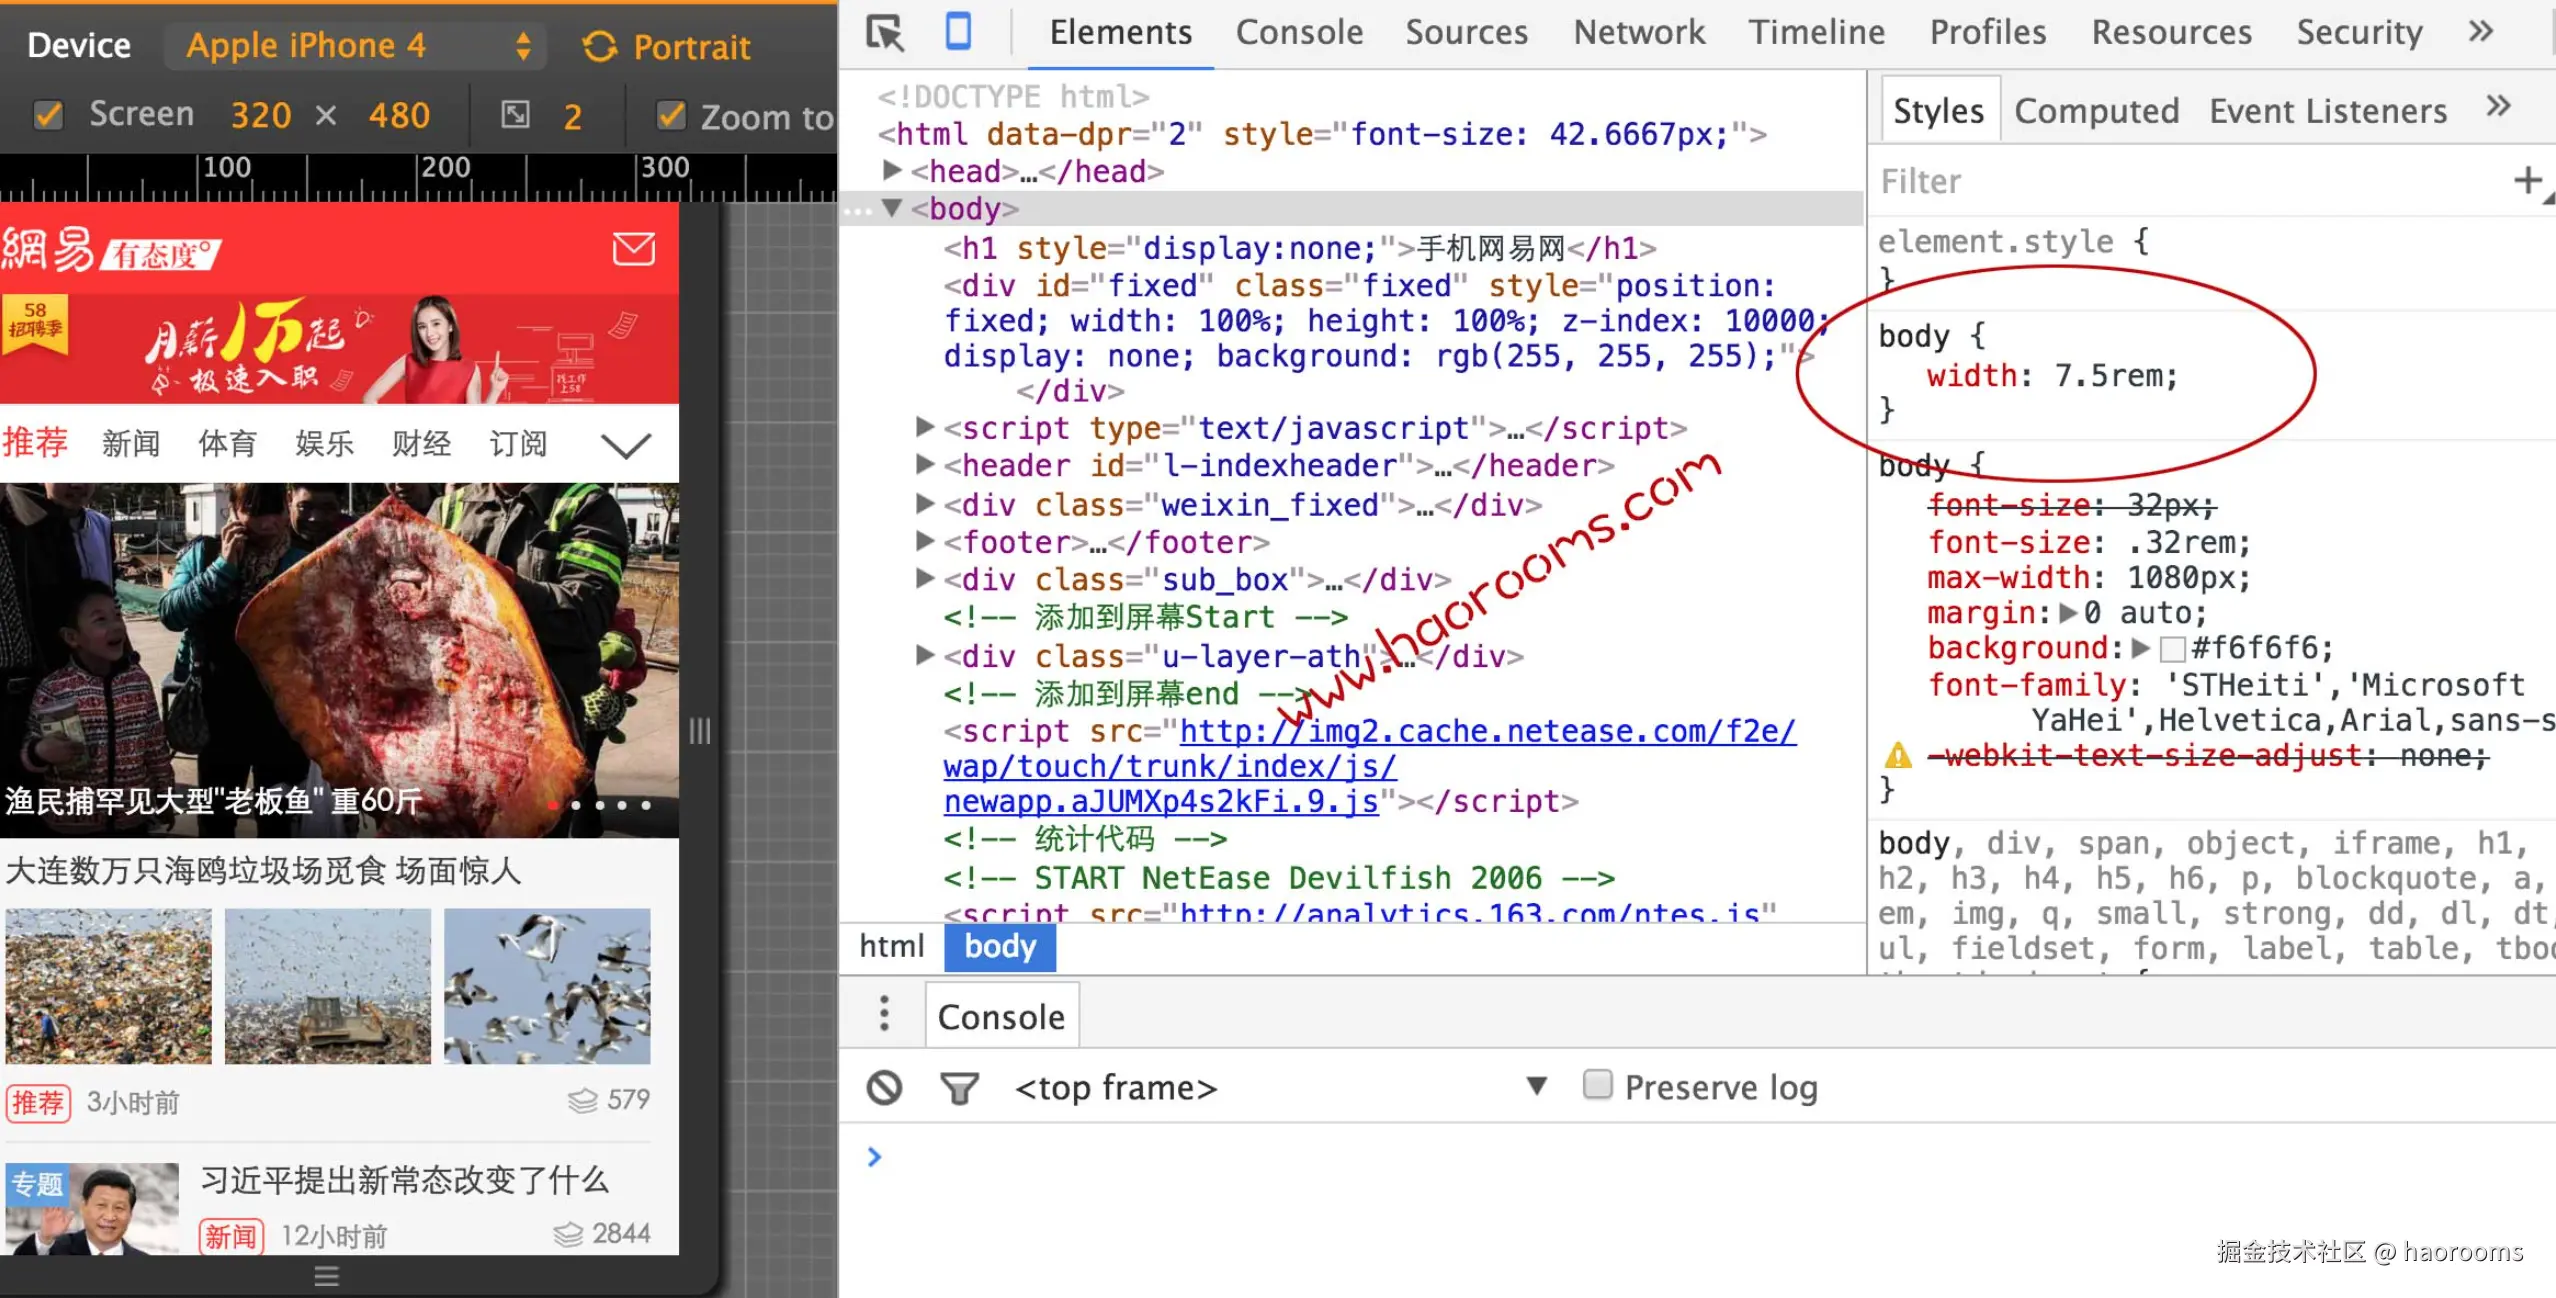Expand the head element node
The width and height of the screenshot is (2556, 1298).
coord(892,171)
